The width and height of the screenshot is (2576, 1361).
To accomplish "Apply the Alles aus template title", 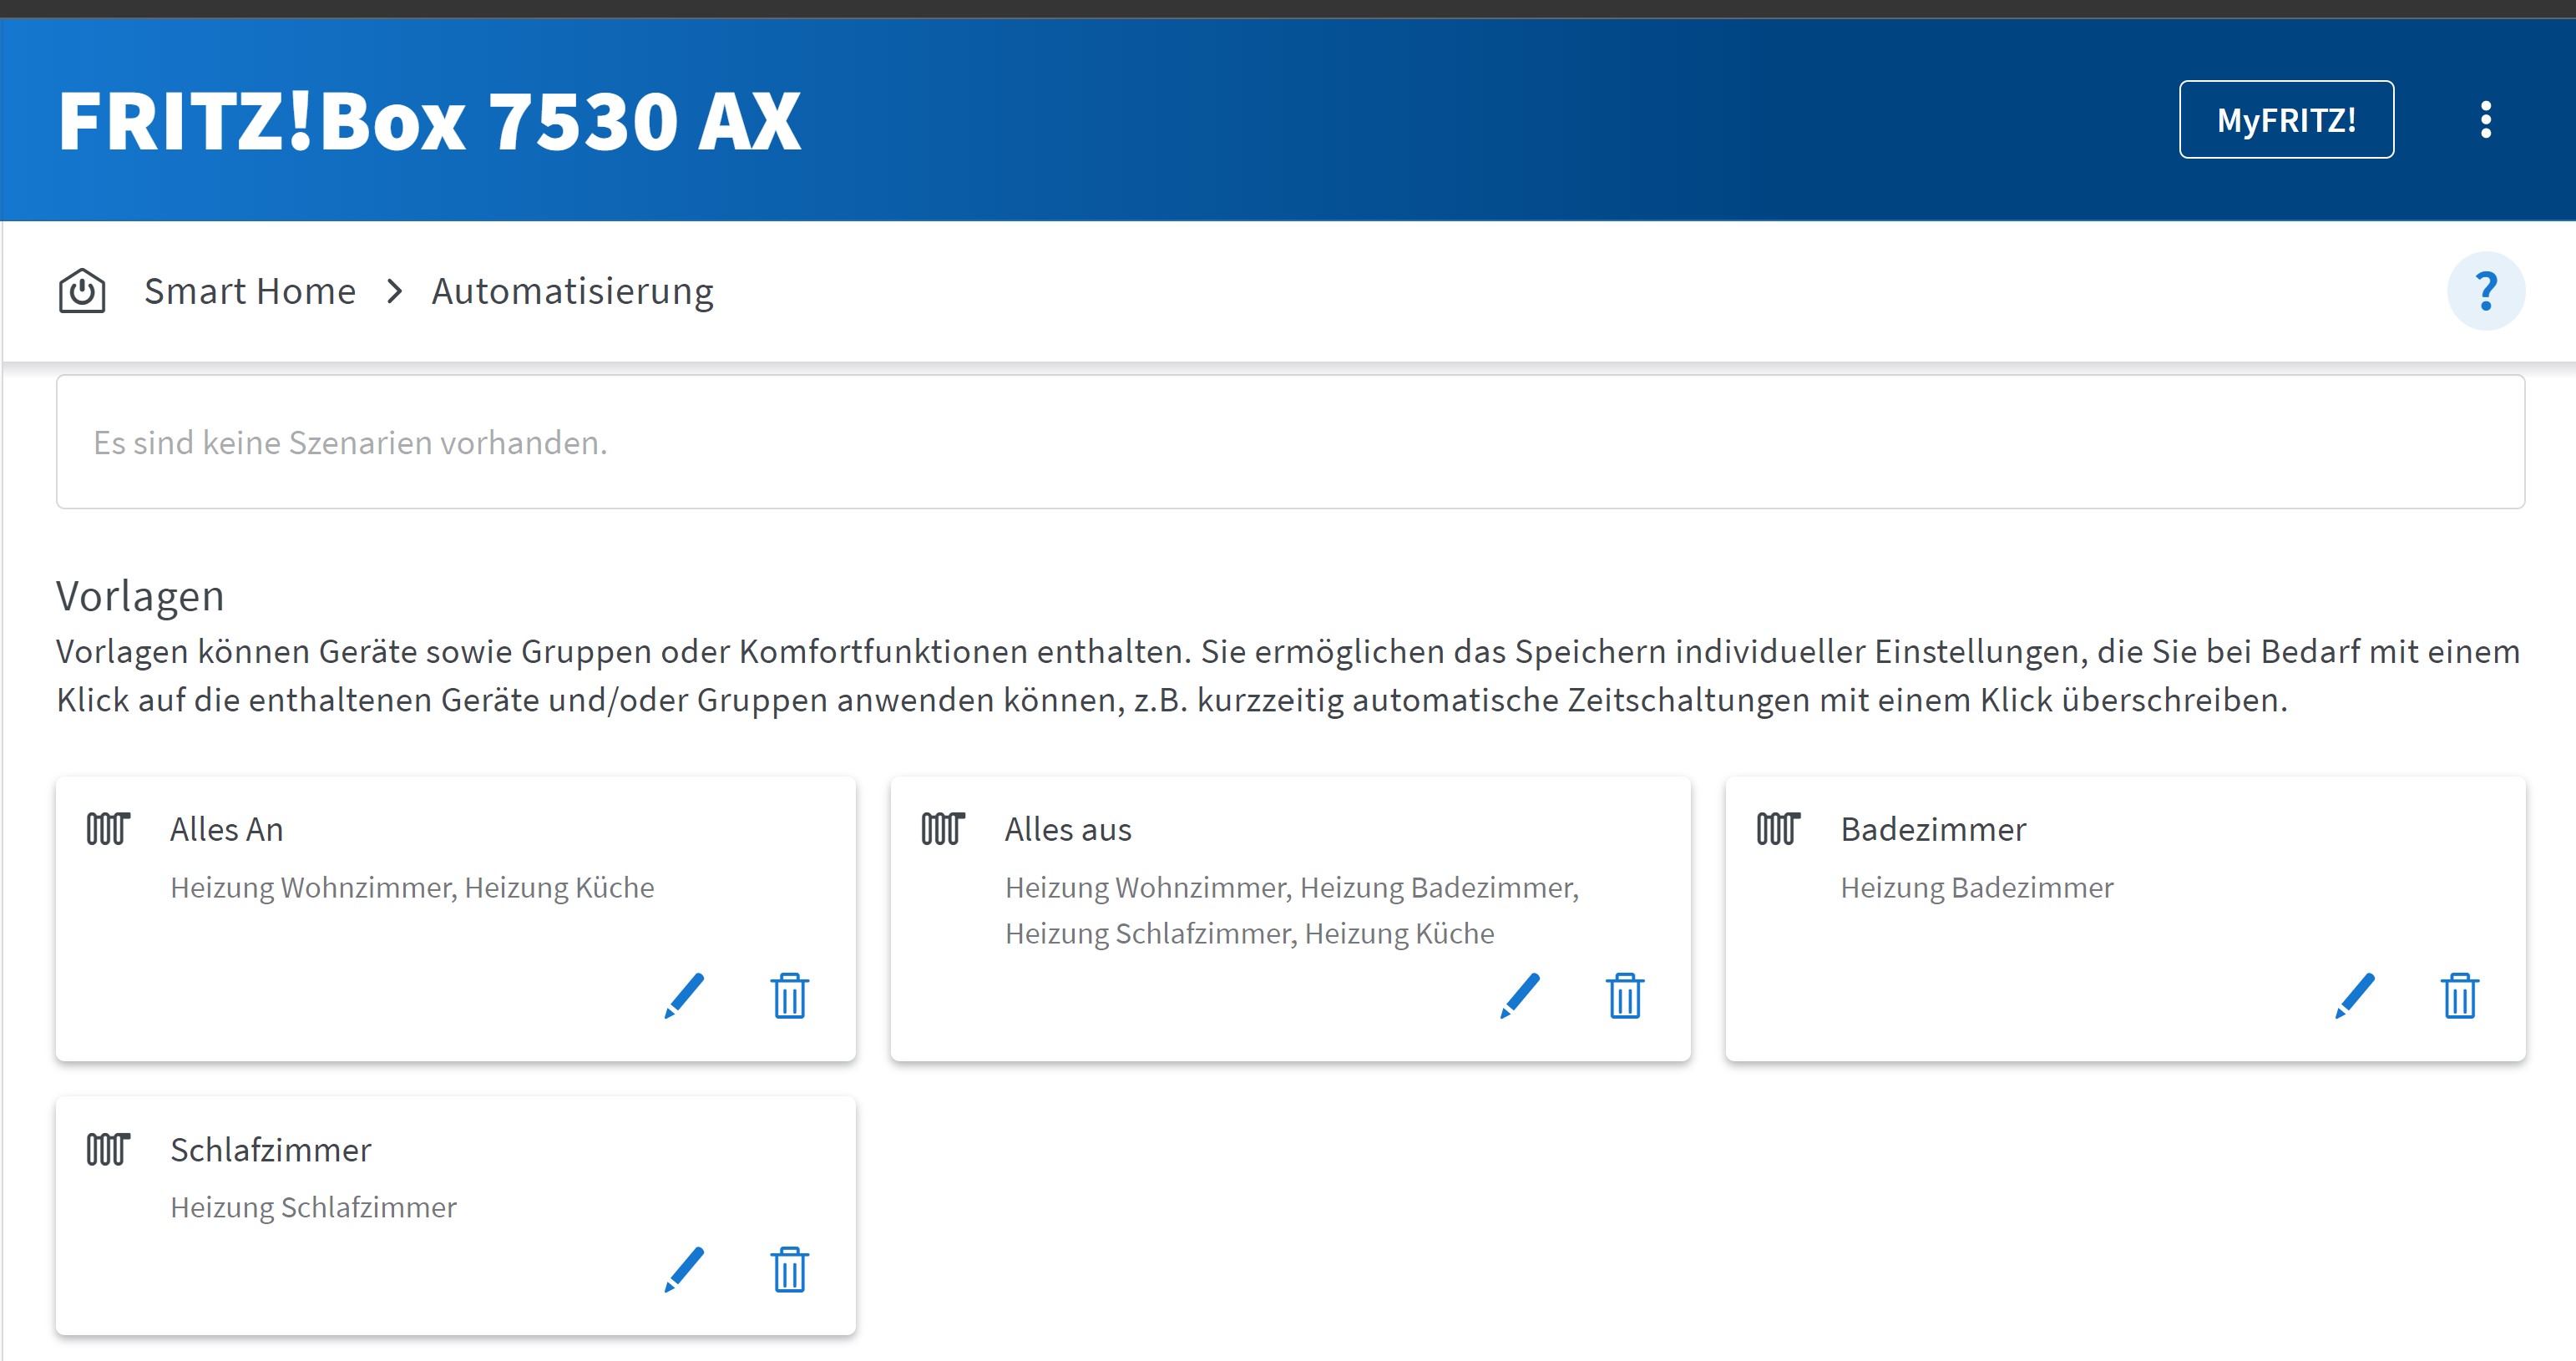I will pyautogui.click(x=1068, y=829).
